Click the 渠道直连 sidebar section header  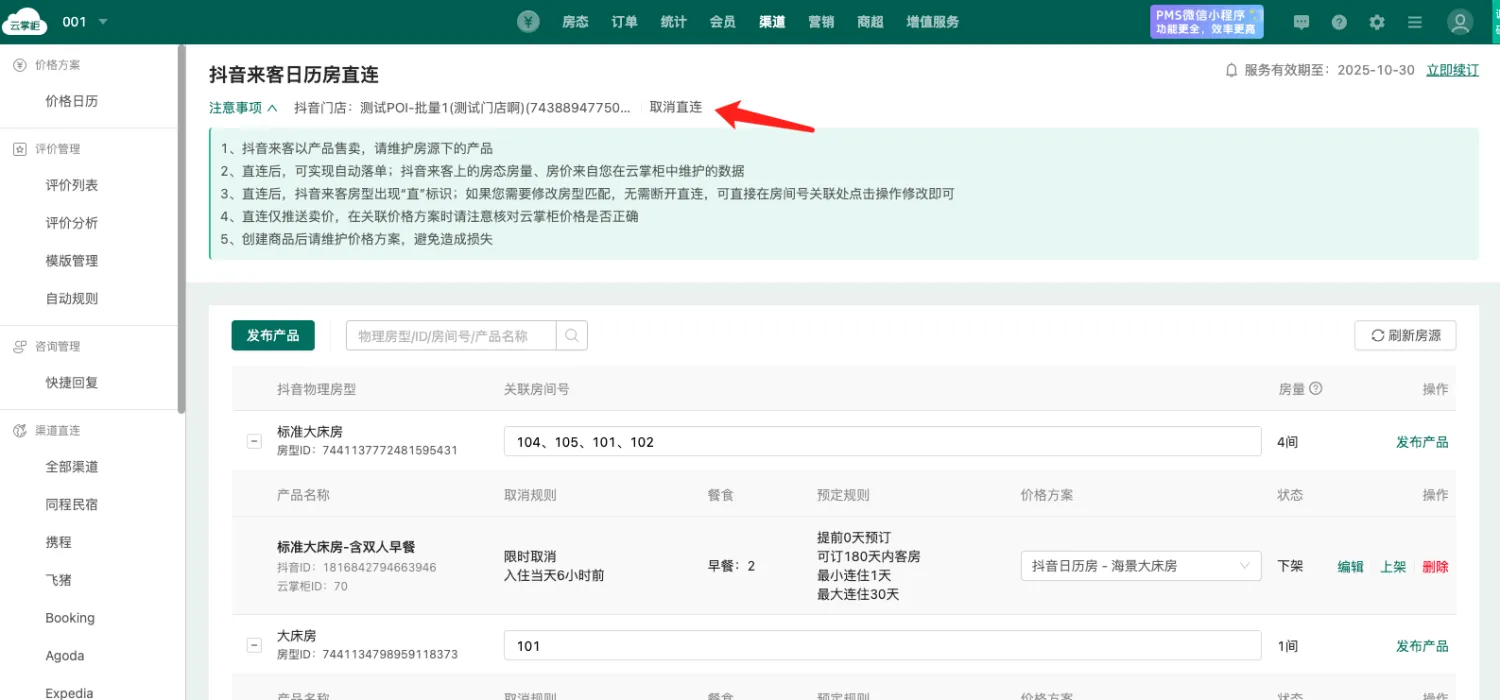pos(47,431)
